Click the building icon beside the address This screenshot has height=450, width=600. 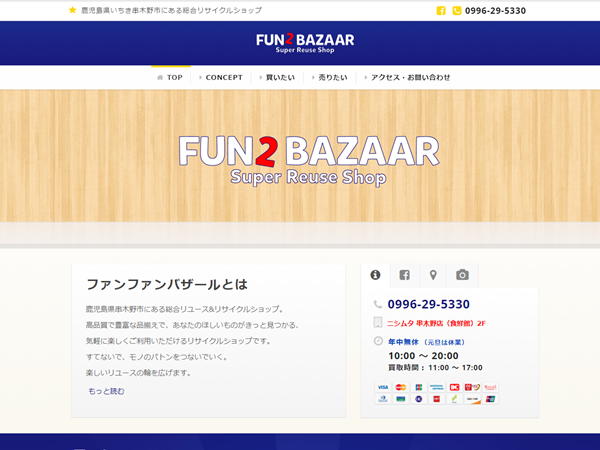point(378,322)
